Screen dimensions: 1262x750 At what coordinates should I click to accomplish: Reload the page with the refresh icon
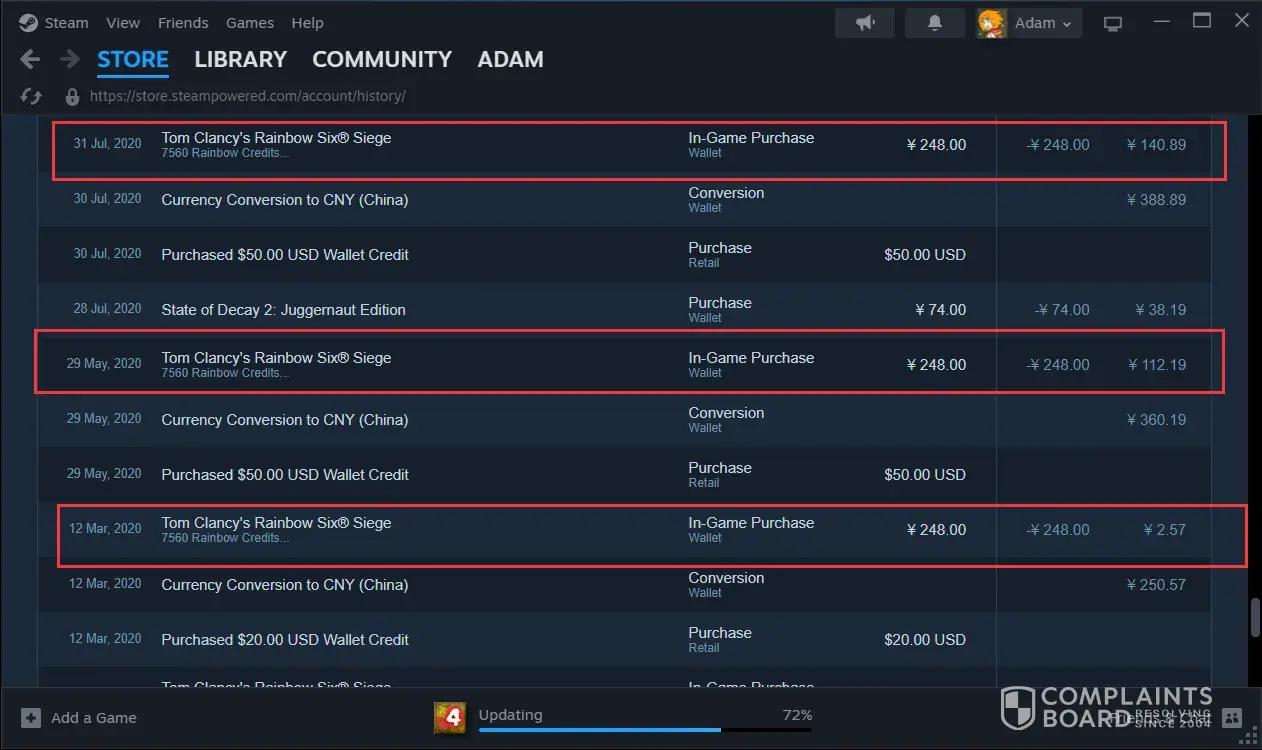point(31,97)
